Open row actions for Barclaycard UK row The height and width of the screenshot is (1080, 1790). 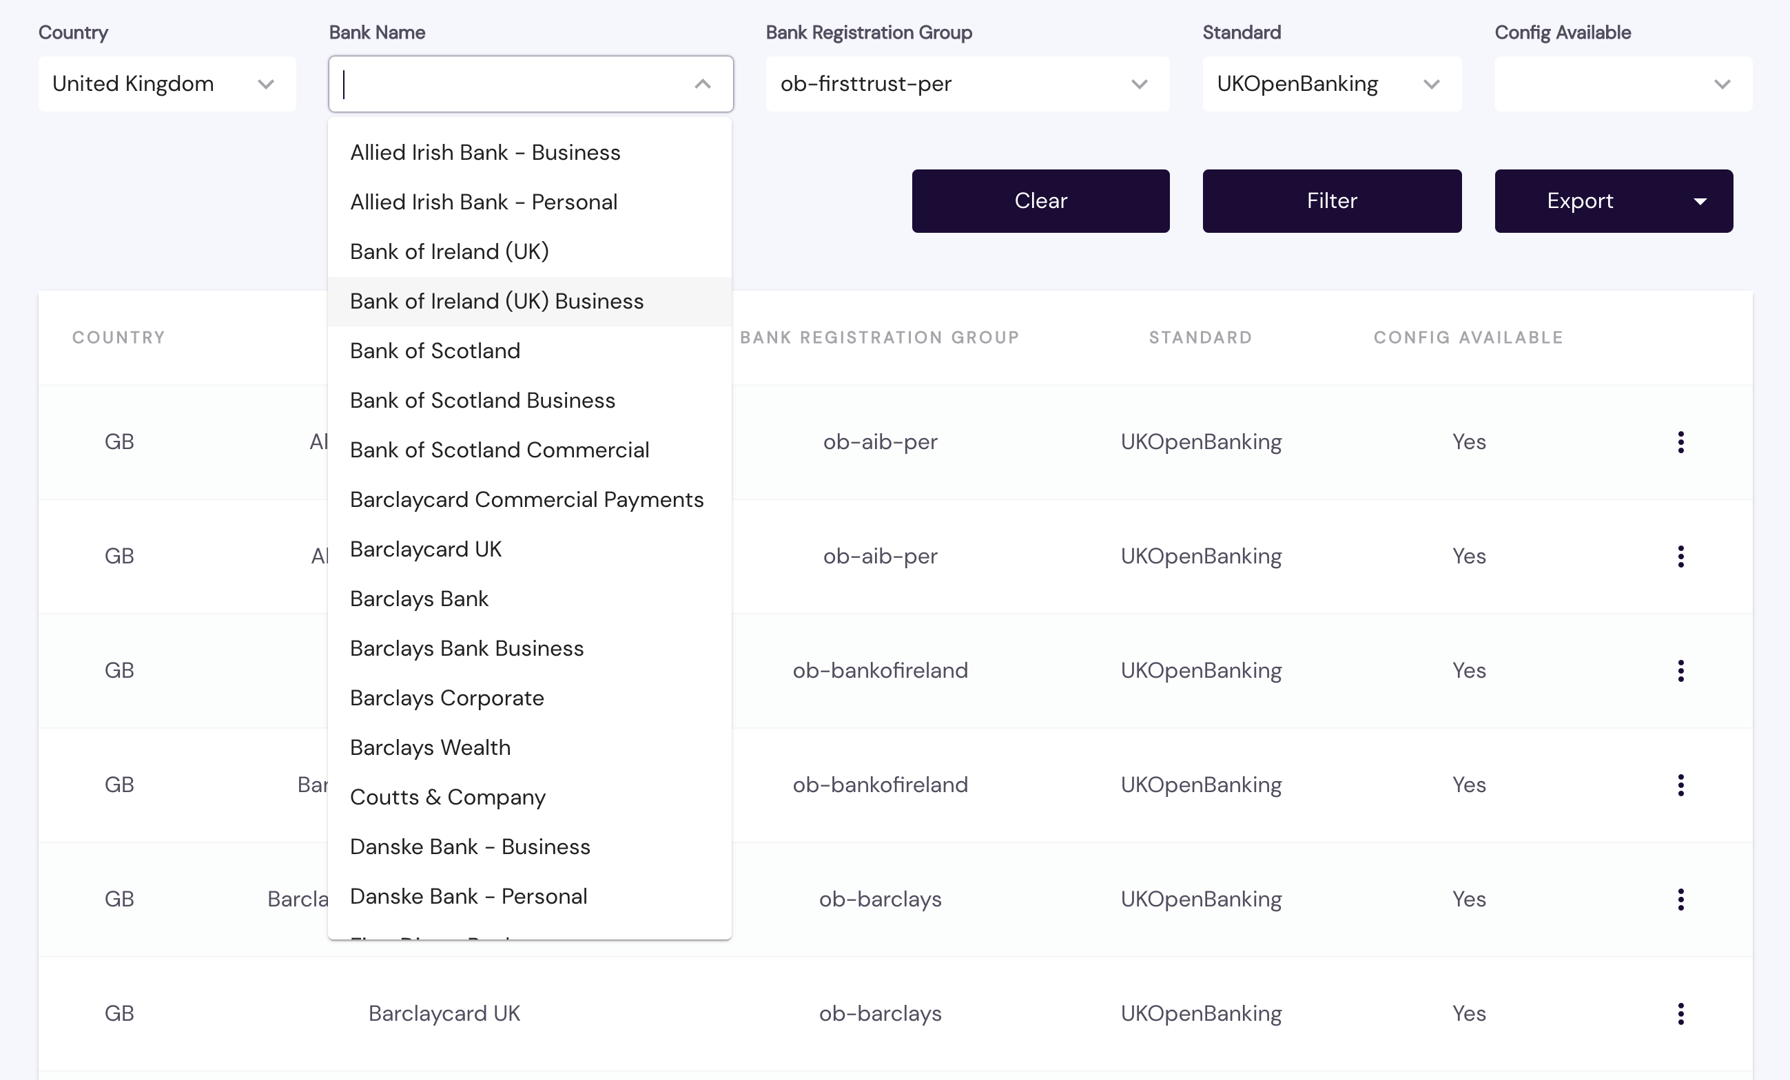pos(1680,1013)
